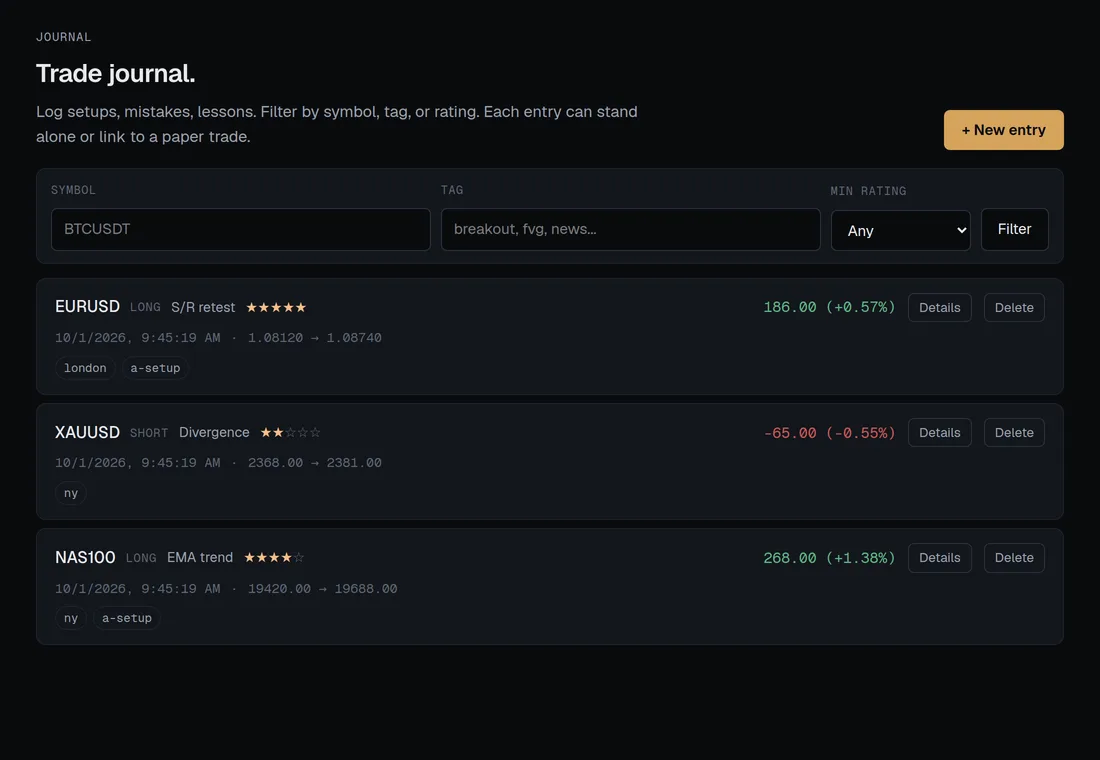
Task: Click the SHORT label on XAUUSD
Action: (149, 433)
